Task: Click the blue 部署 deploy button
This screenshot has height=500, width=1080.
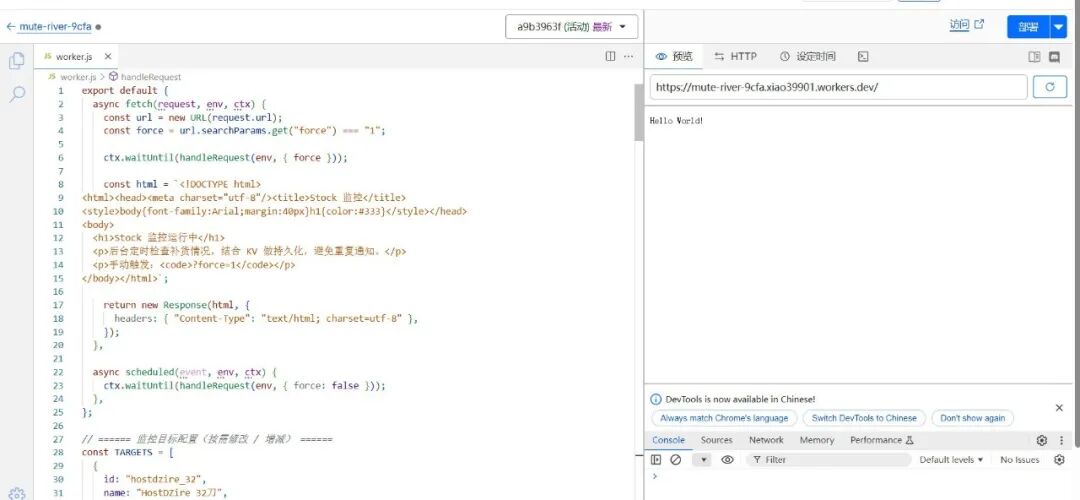Action: 1028,27
